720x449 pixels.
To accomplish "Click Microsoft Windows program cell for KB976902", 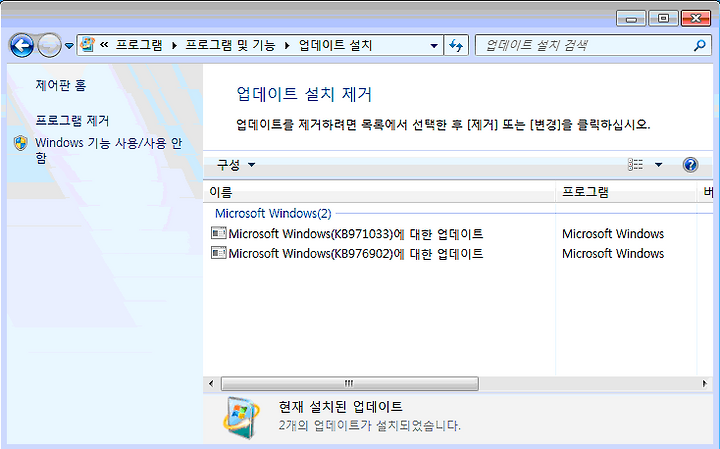I will pos(613,253).
